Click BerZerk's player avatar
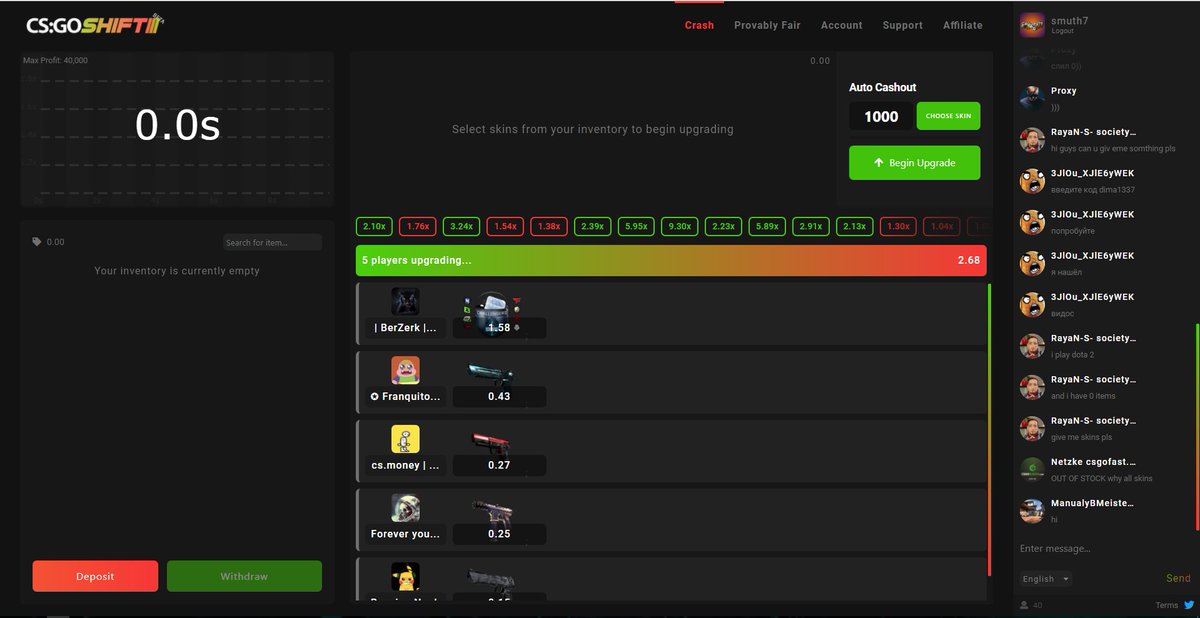Viewport: 1200px width, 618px height. (x=405, y=302)
